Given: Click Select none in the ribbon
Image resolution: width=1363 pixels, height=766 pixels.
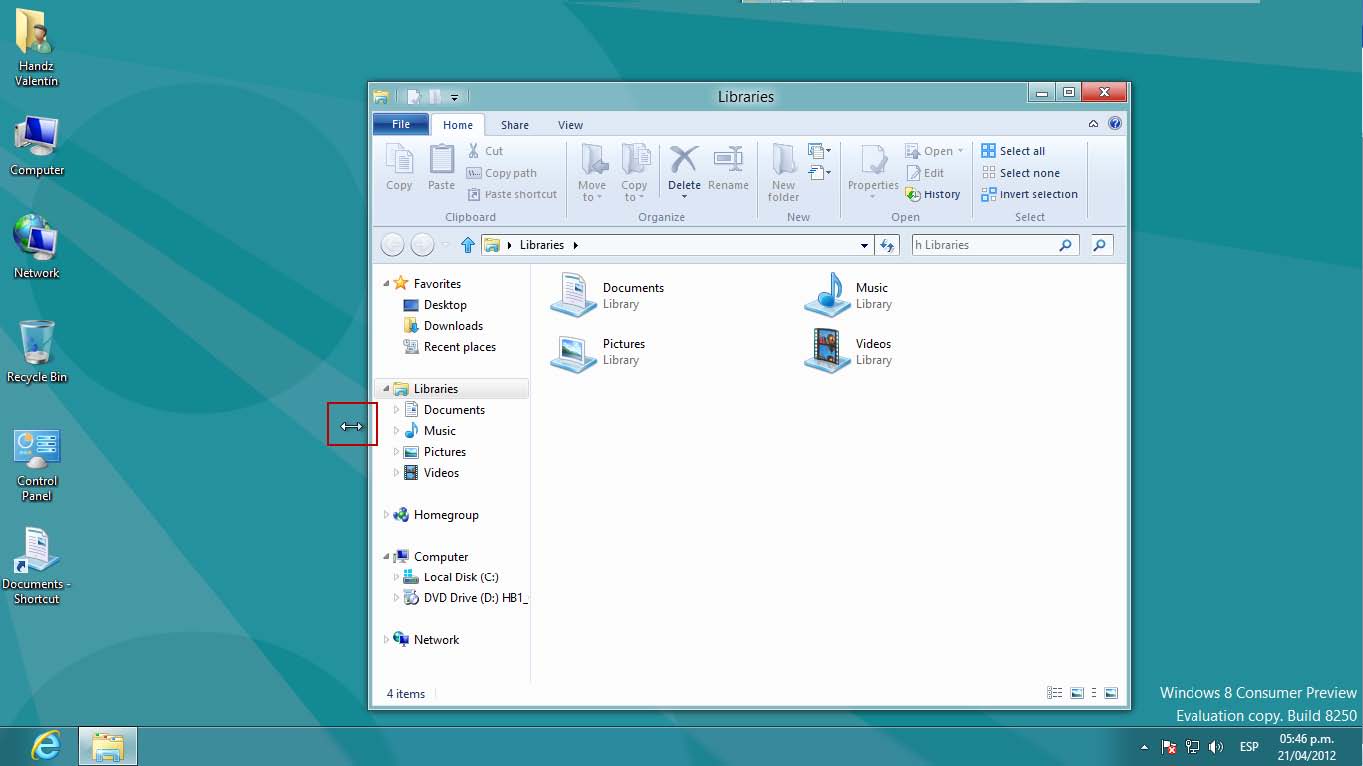Looking at the screenshot, I should tap(1021, 173).
